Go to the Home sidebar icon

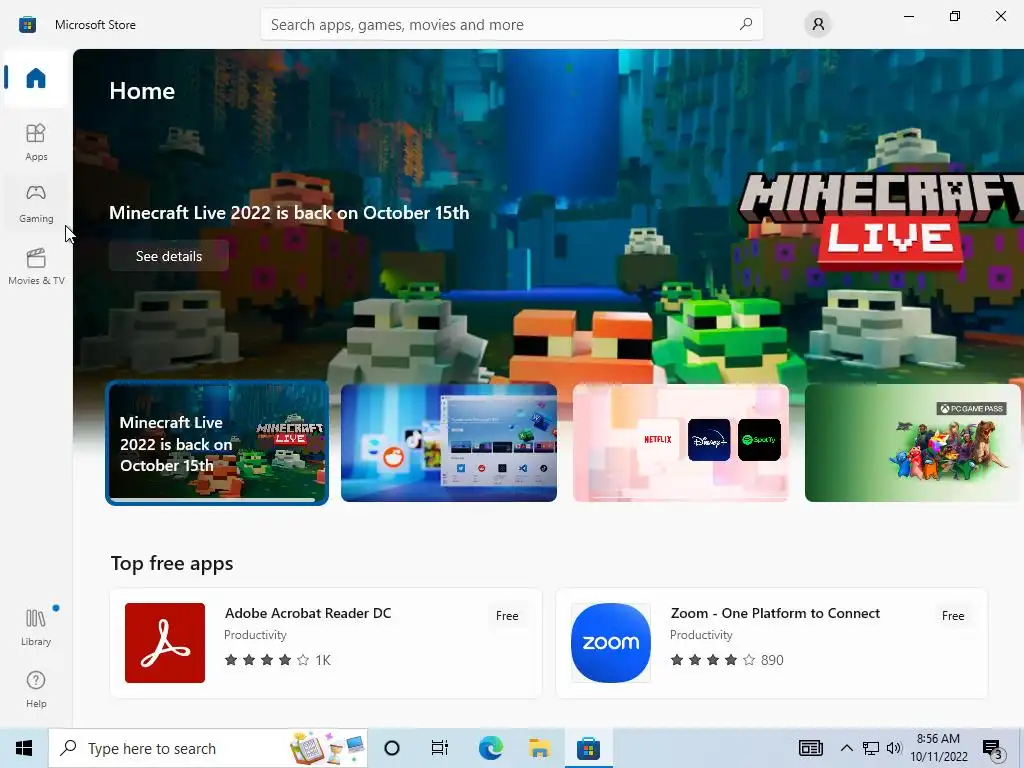[x=36, y=78]
